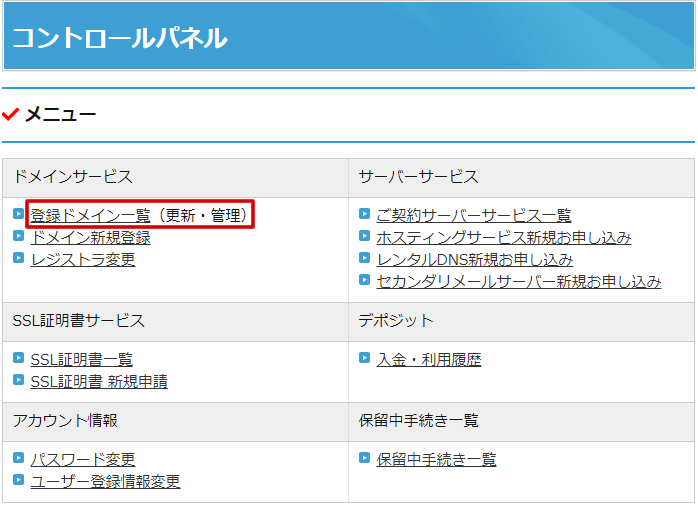This screenshot has height=510, width=698.
Task: Click arrow icon beside レジストラ変更
Action: click(x=18, y=257)
